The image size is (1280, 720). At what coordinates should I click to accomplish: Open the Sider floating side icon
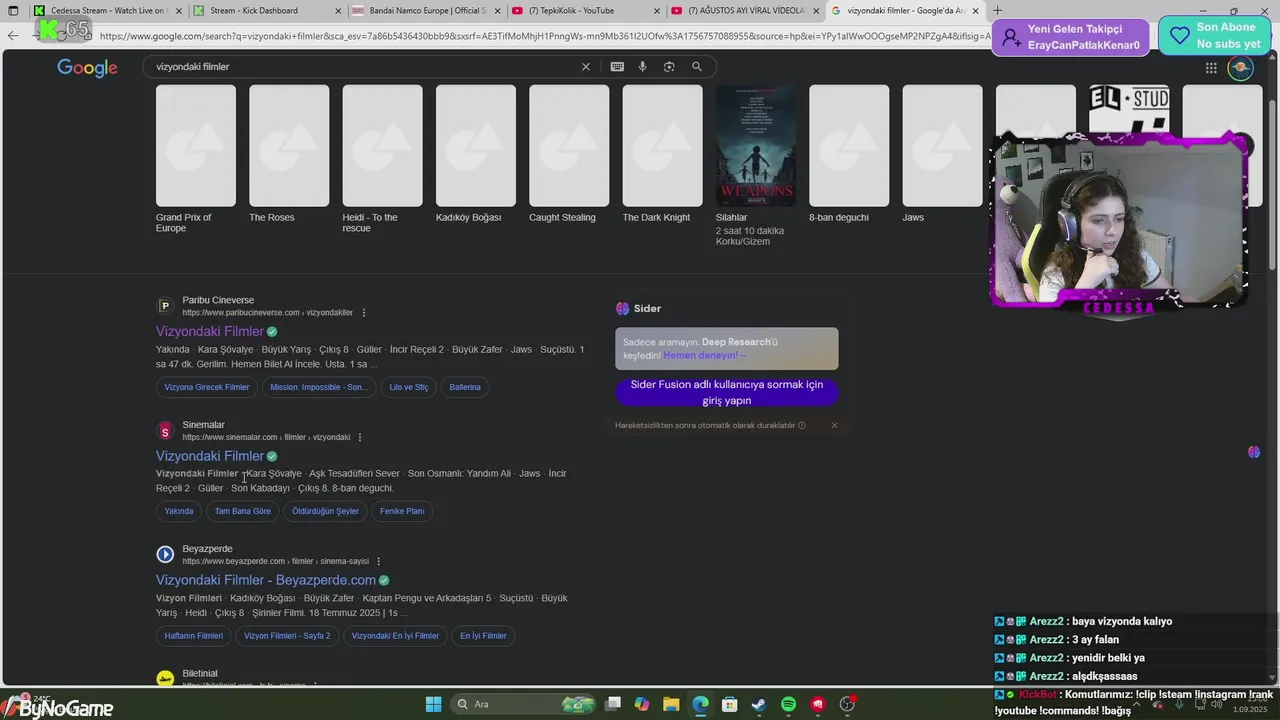(x=1254, y=452)
